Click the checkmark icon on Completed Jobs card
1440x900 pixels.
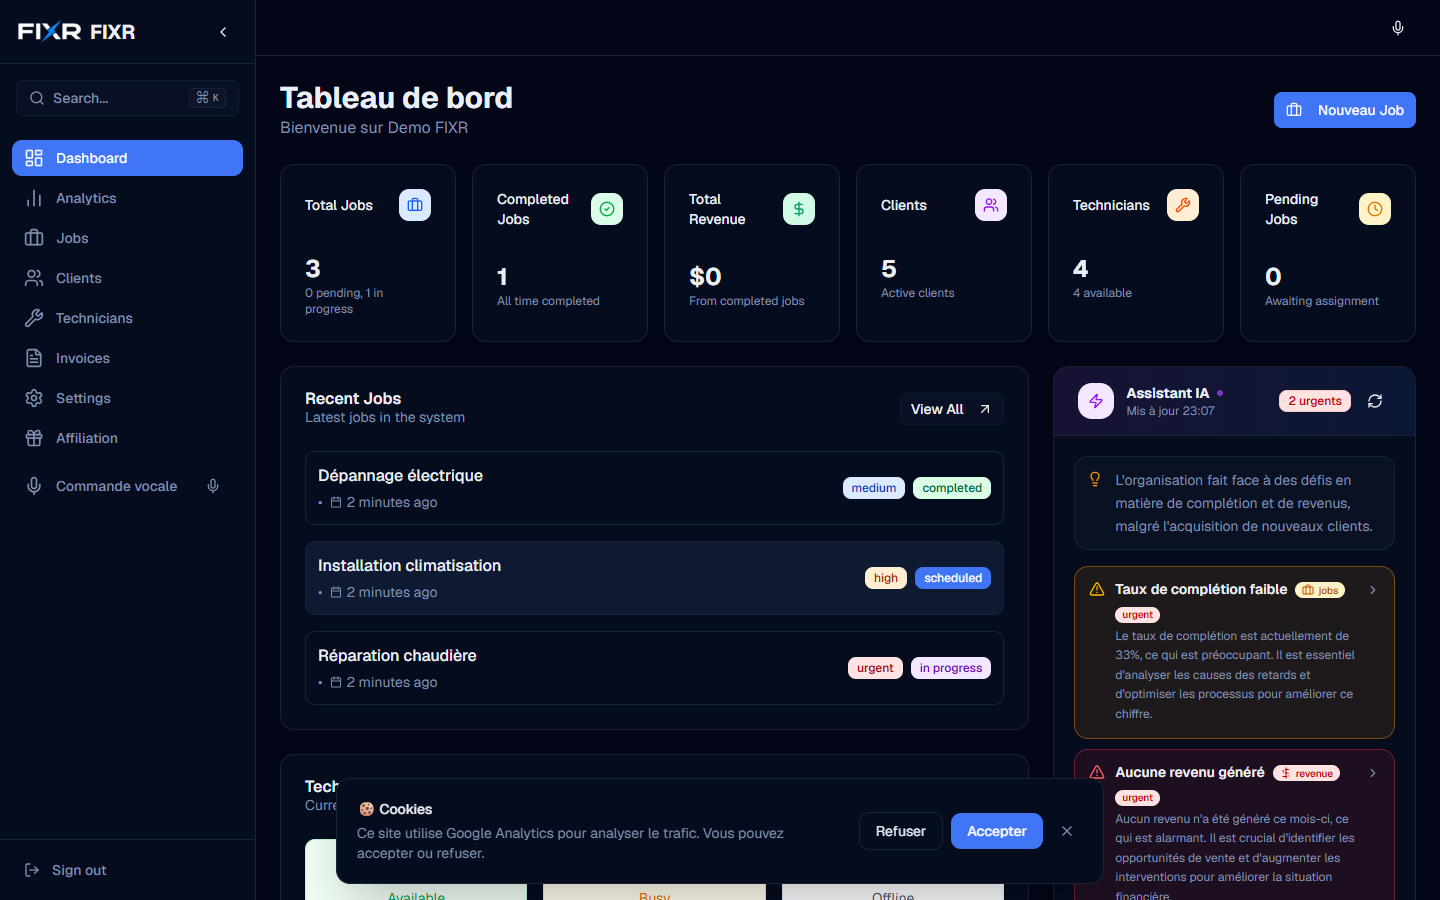click(x=607, y=209)
